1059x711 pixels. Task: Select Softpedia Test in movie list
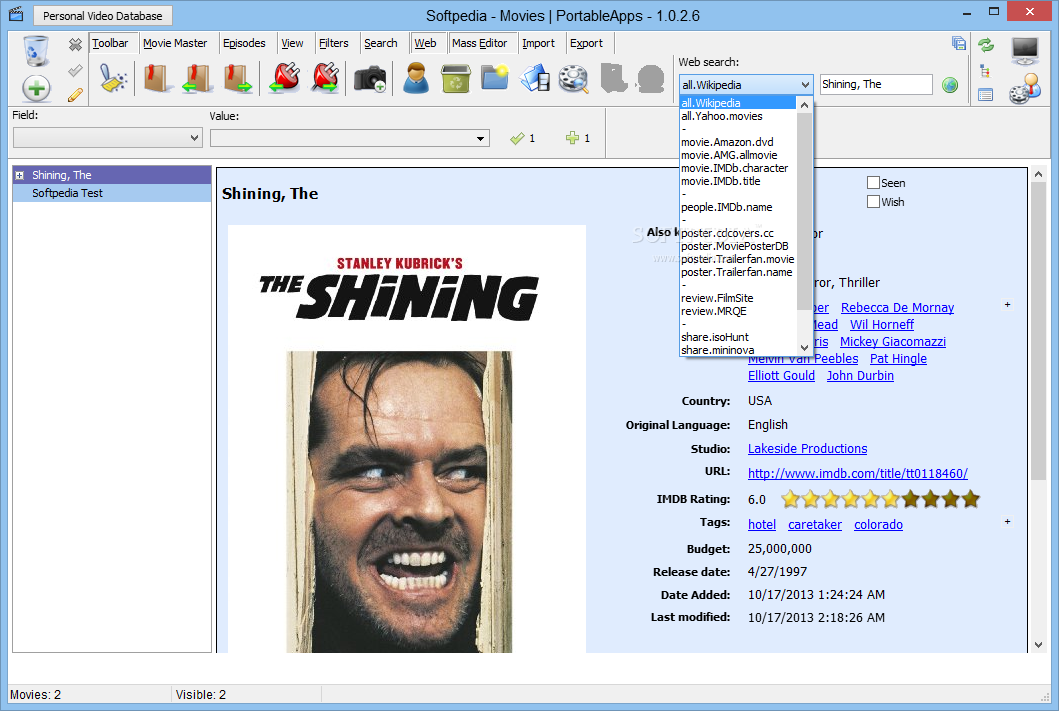pos(112,193)
